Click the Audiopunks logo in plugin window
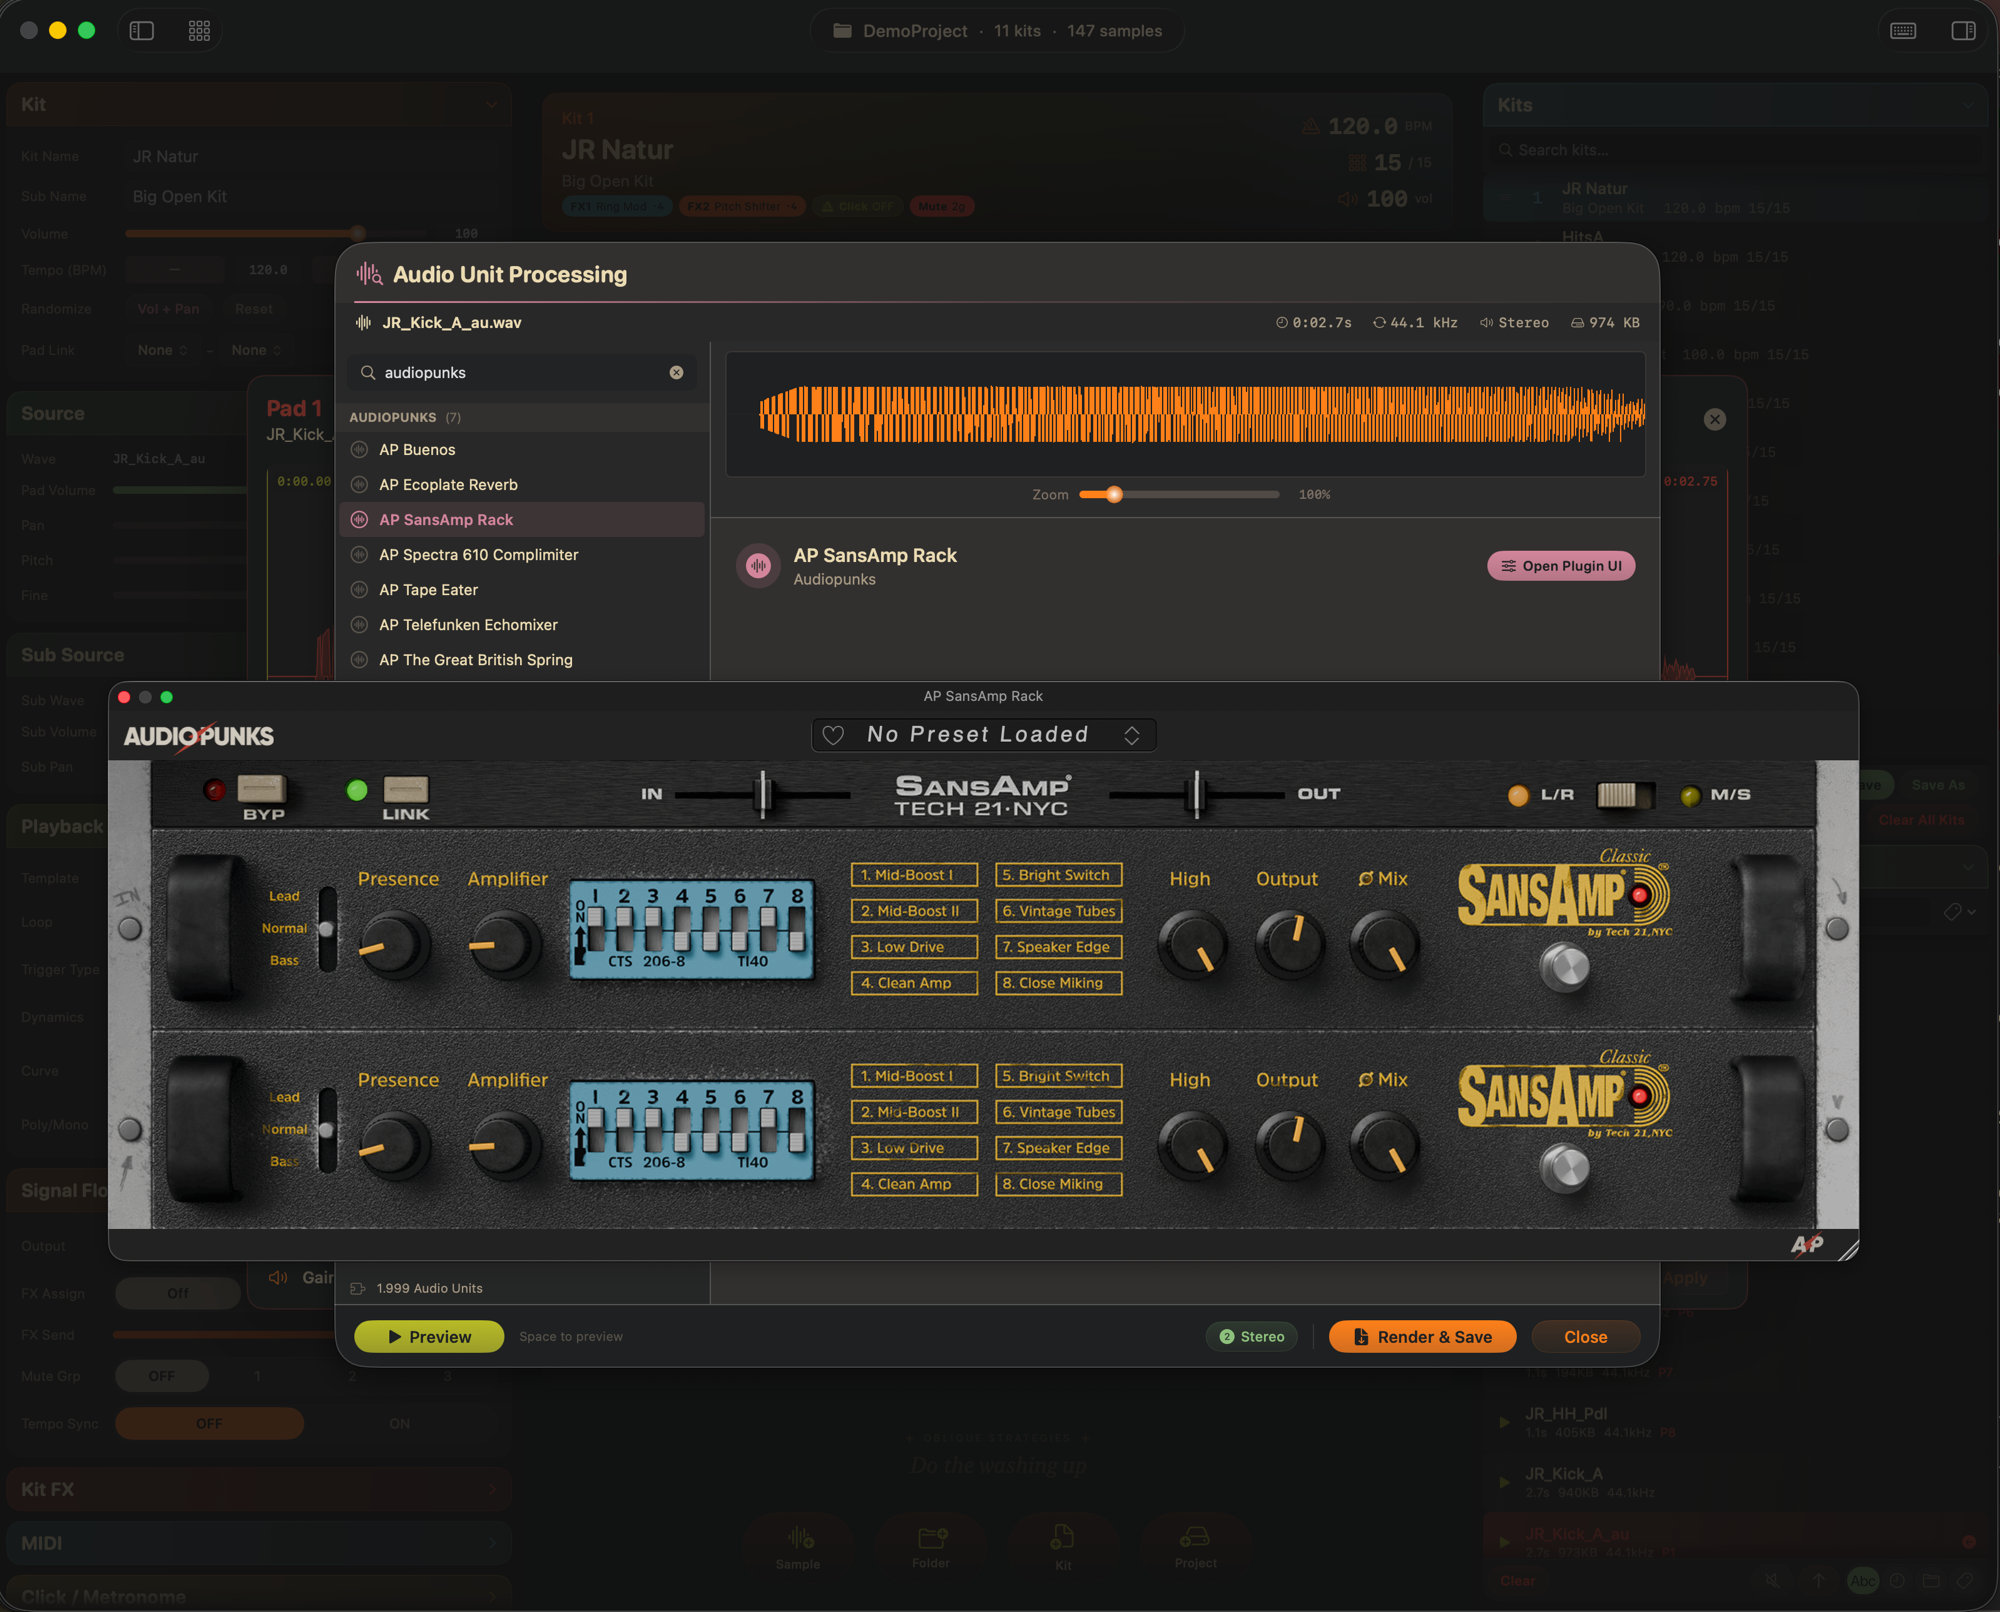Viewport: 2000px width, 1612px height. pyautogui.click(x=198, y=736)
